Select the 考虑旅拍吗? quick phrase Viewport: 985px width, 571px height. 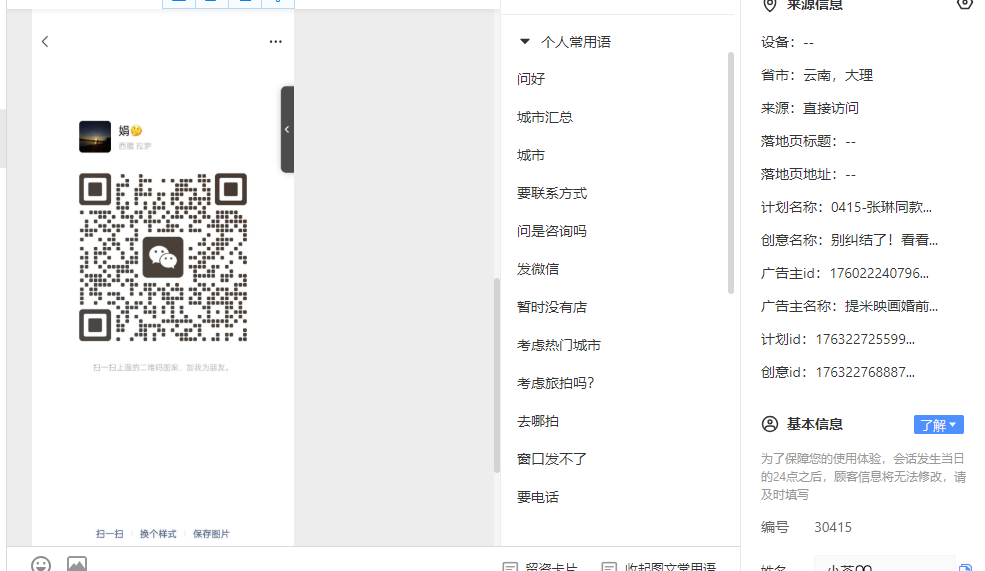point(555,383)
